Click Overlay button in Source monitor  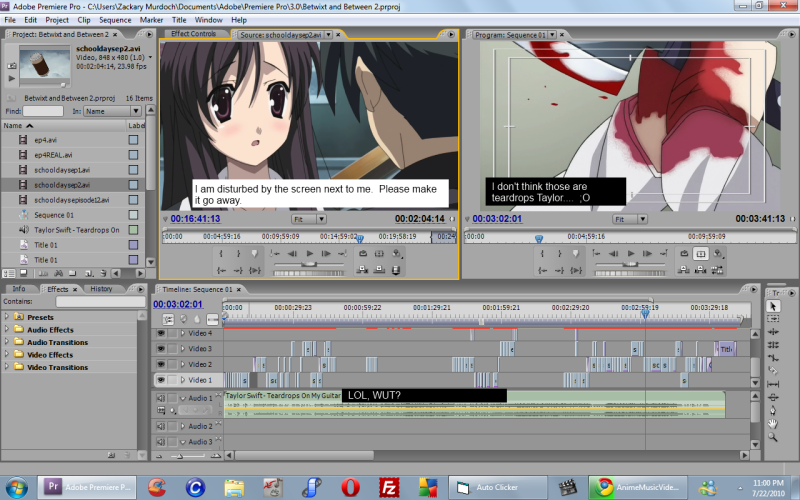[x=379, y=269]
